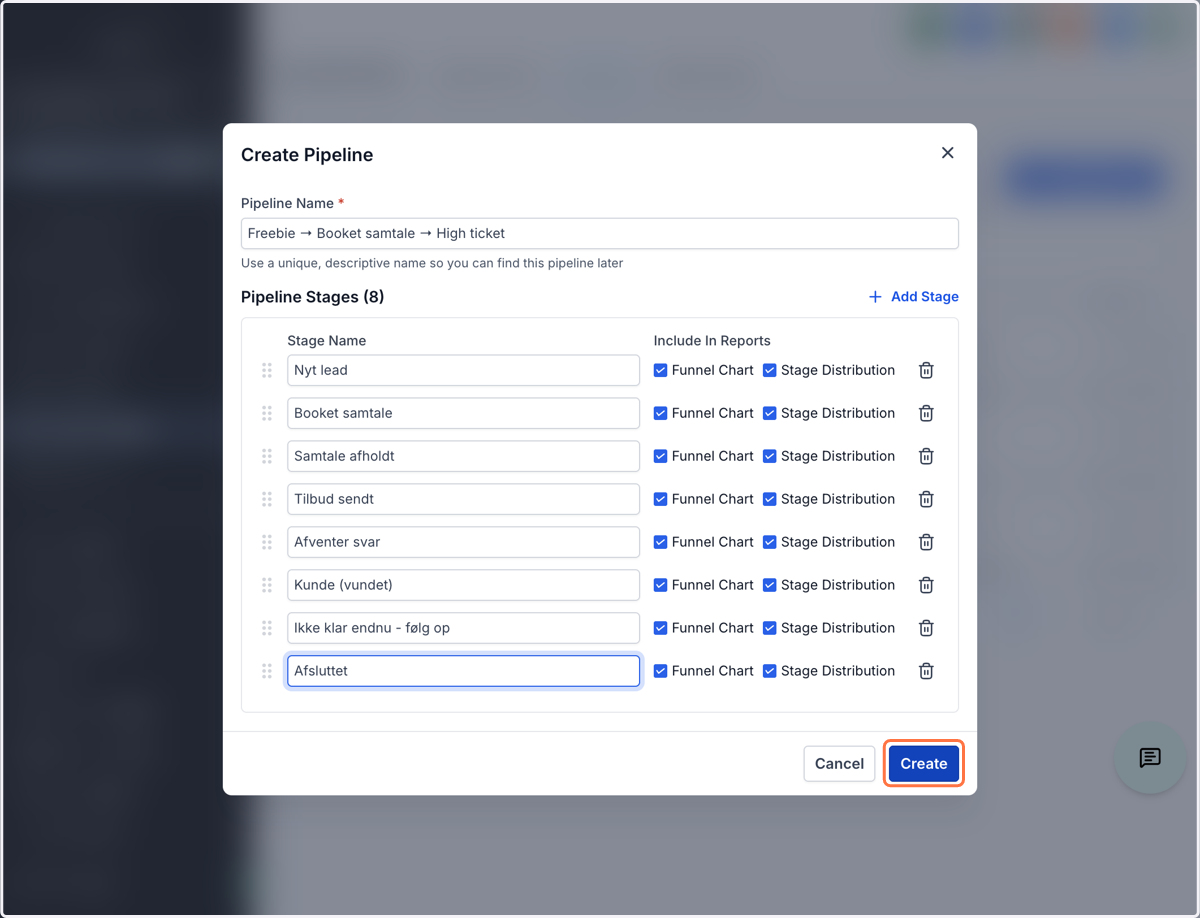
Task: Click the Stage Name column header
Action: [327, 341]
